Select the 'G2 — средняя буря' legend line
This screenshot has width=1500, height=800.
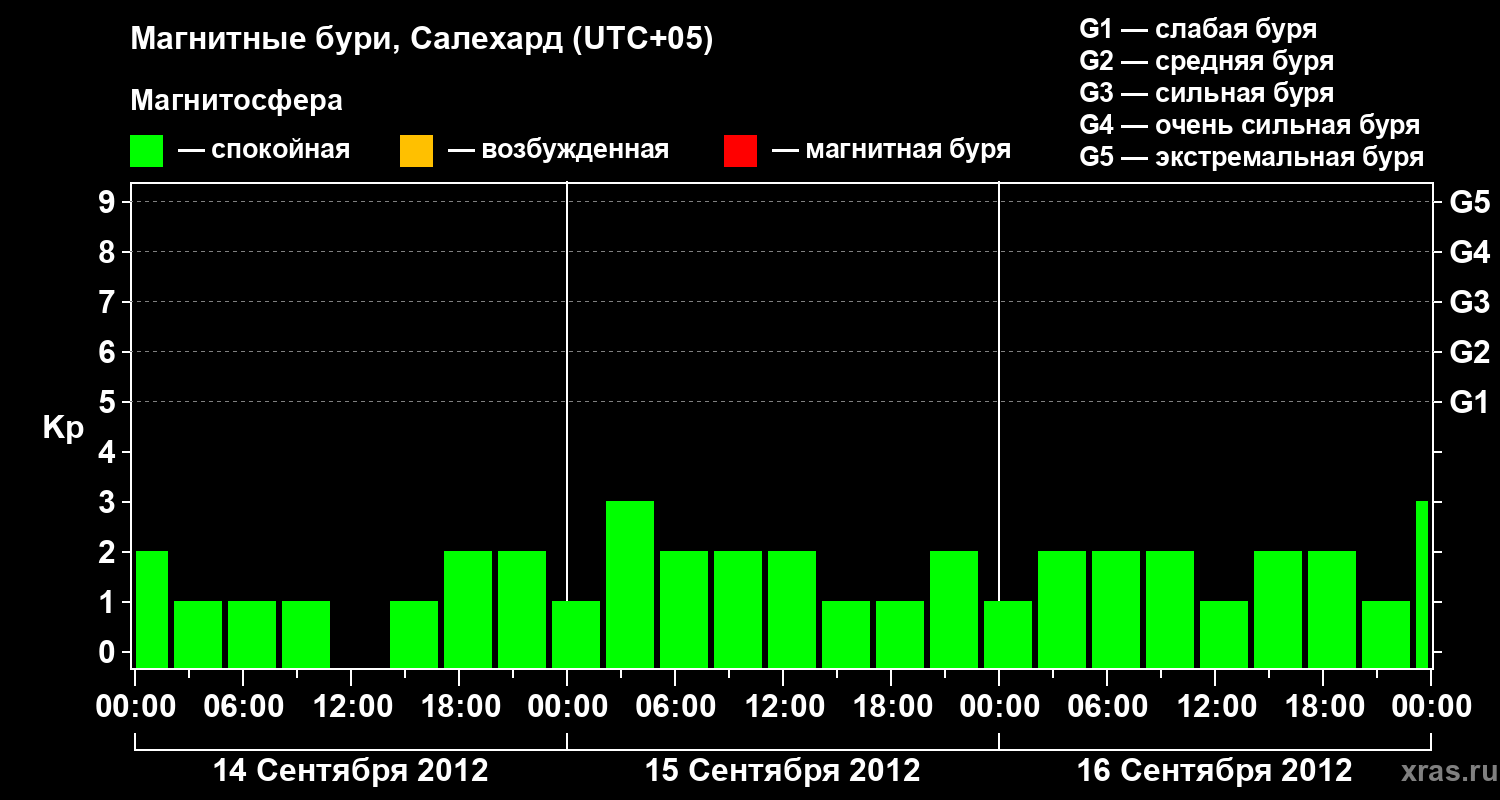1207,61
